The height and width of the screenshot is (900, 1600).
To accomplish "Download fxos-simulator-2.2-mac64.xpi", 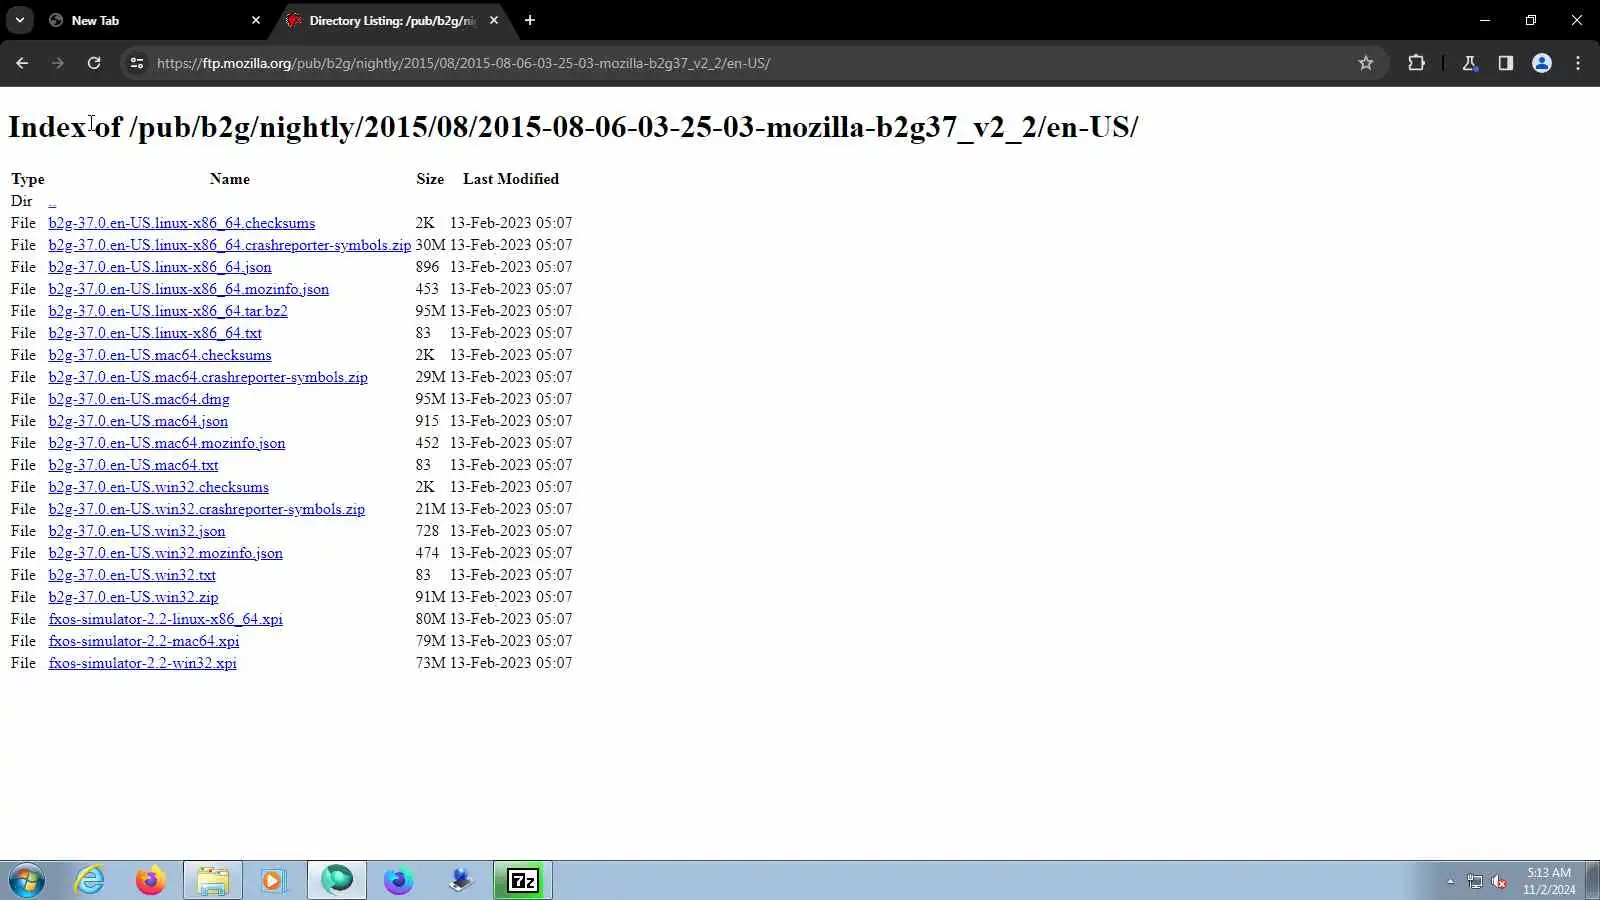I will [143, 641].
